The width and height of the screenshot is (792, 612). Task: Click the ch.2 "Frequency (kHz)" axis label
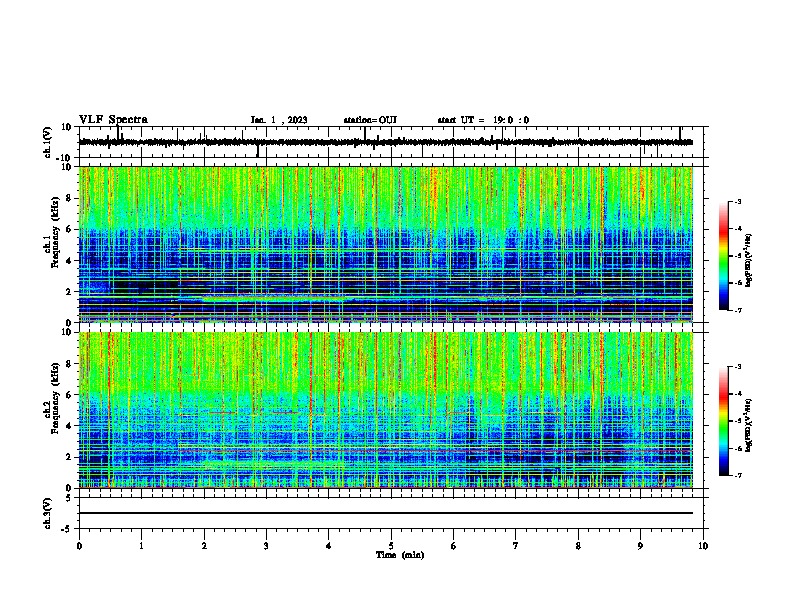(x=55, y=400)
